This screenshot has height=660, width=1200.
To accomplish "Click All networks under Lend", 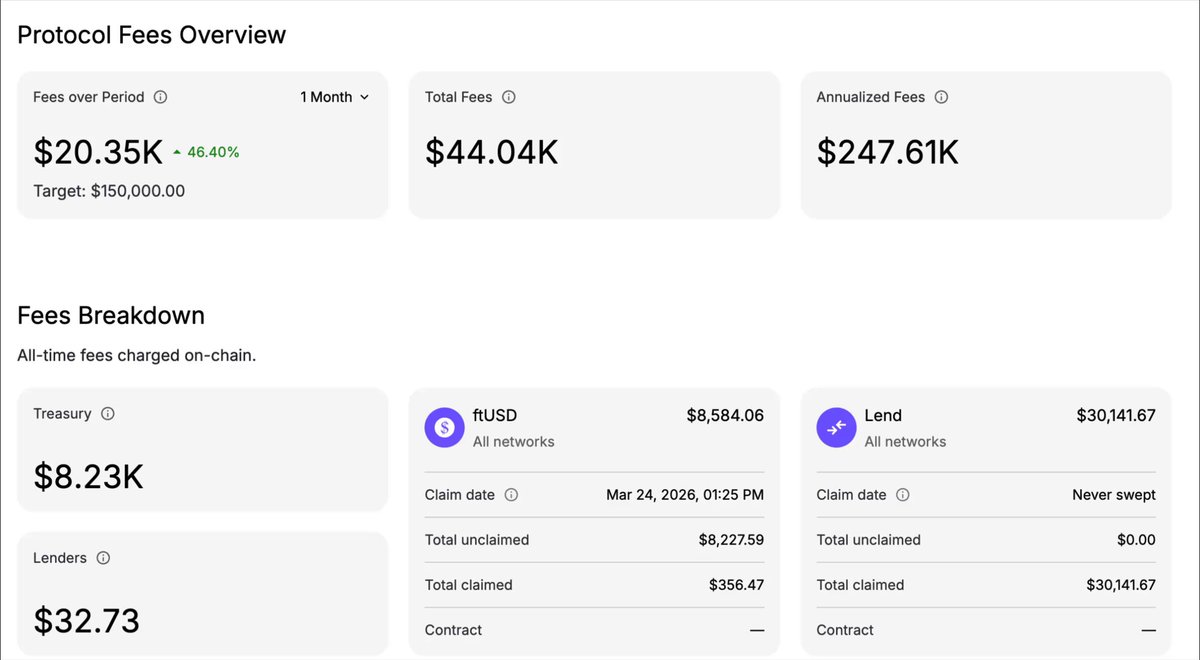I will (x=906, y=441).
